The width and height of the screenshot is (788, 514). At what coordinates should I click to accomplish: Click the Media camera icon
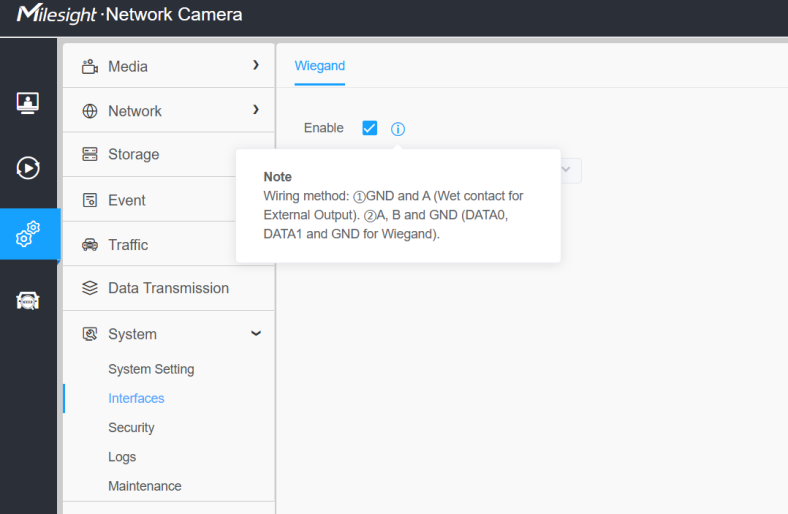click(x=90, y=66)
